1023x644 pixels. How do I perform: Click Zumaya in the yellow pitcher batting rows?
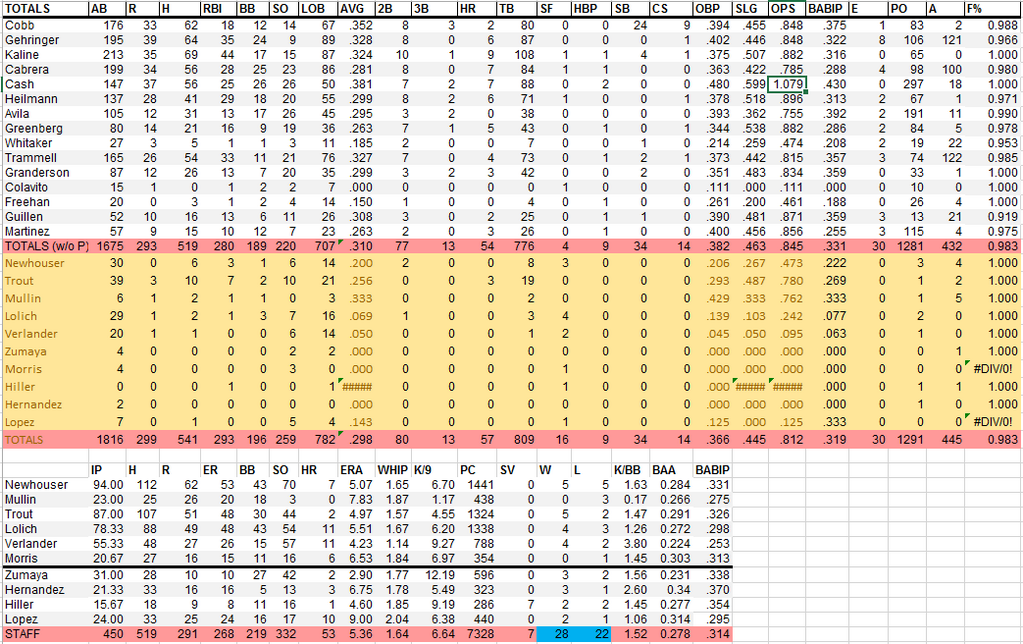(x=25, y=352)
